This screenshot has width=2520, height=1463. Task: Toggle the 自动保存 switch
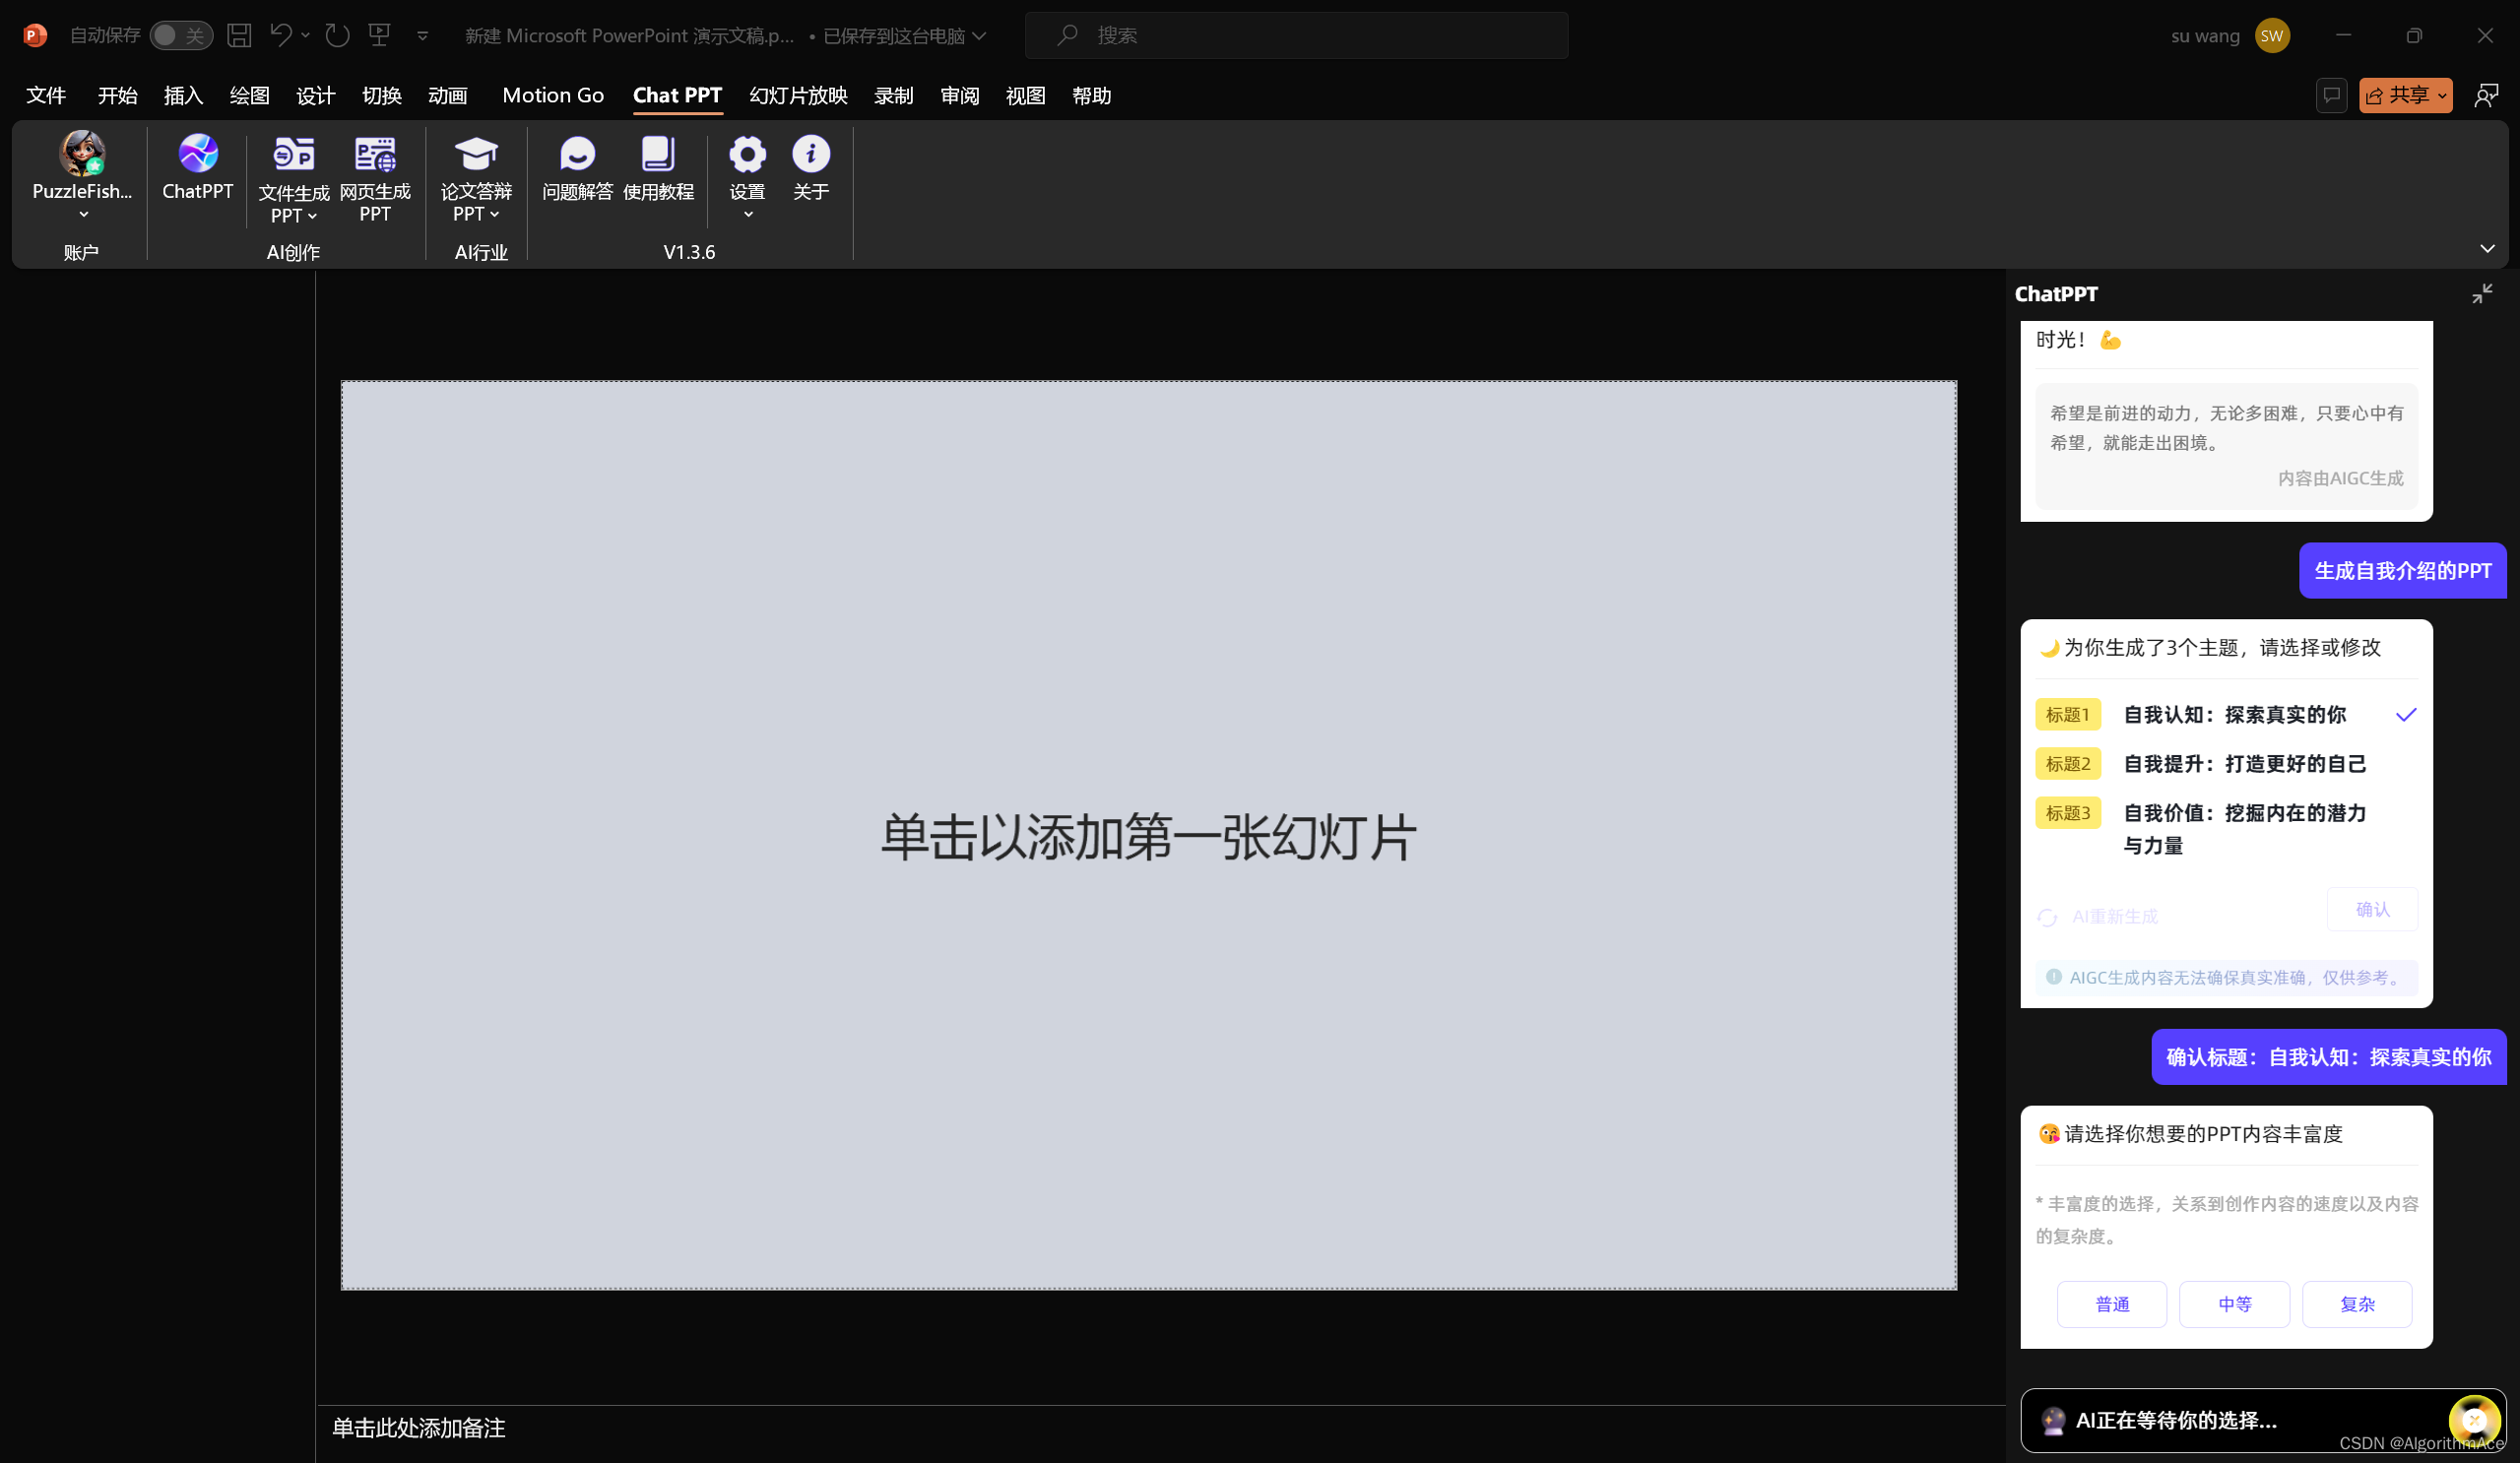point(181,36)
